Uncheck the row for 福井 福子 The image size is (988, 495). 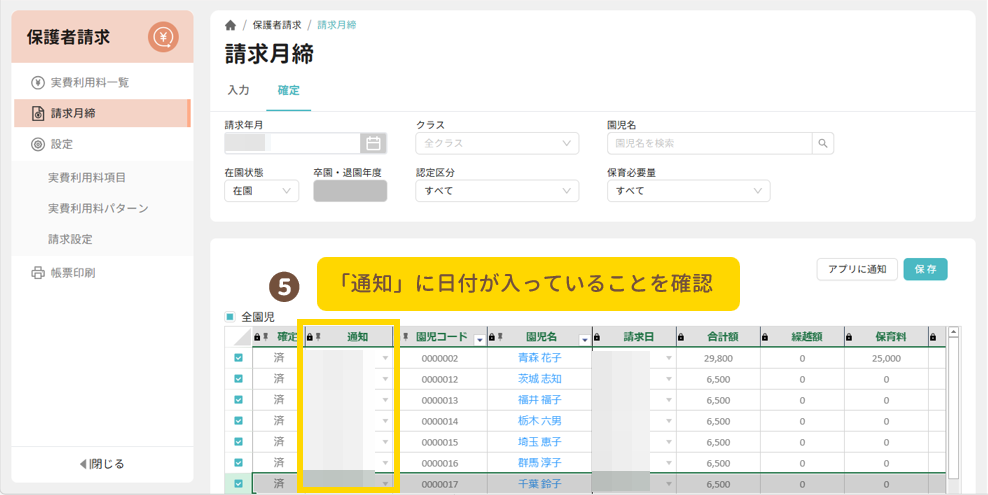tap(238, 400)
